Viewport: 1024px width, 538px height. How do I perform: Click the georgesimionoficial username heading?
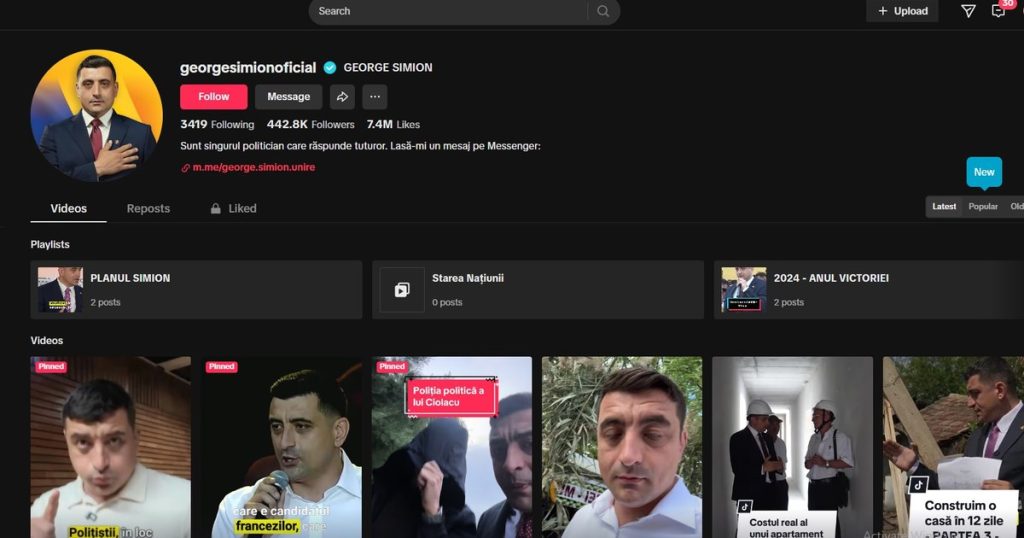click(248, 67)
